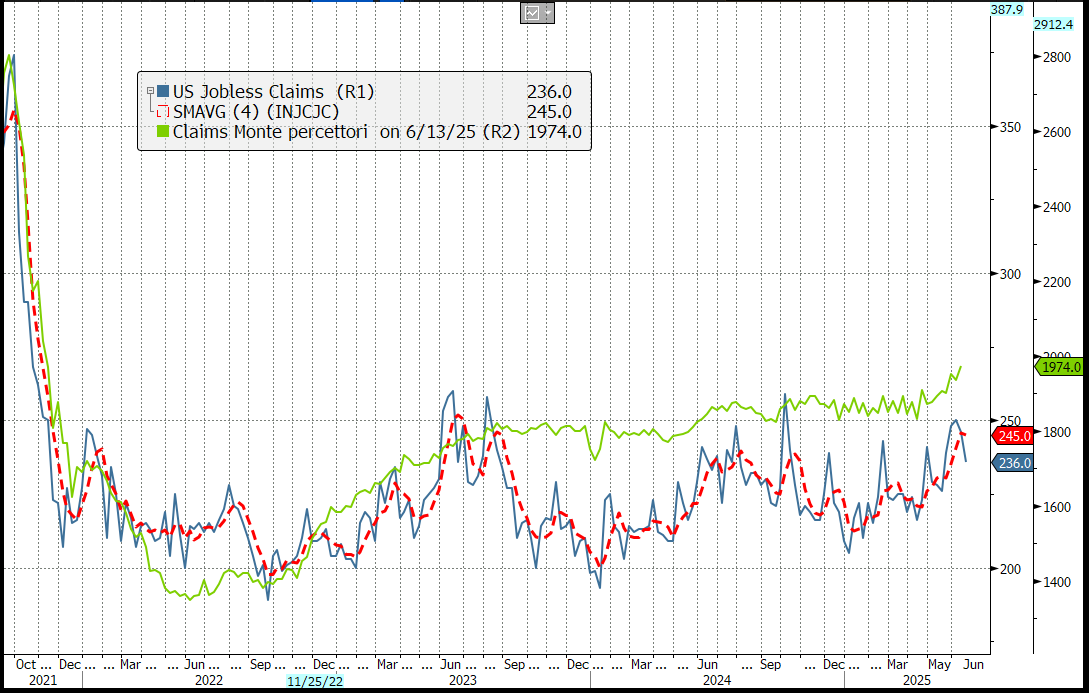
Task: Click green Claims Monte percettori legend swatch
Action: [x=163, y=131]
